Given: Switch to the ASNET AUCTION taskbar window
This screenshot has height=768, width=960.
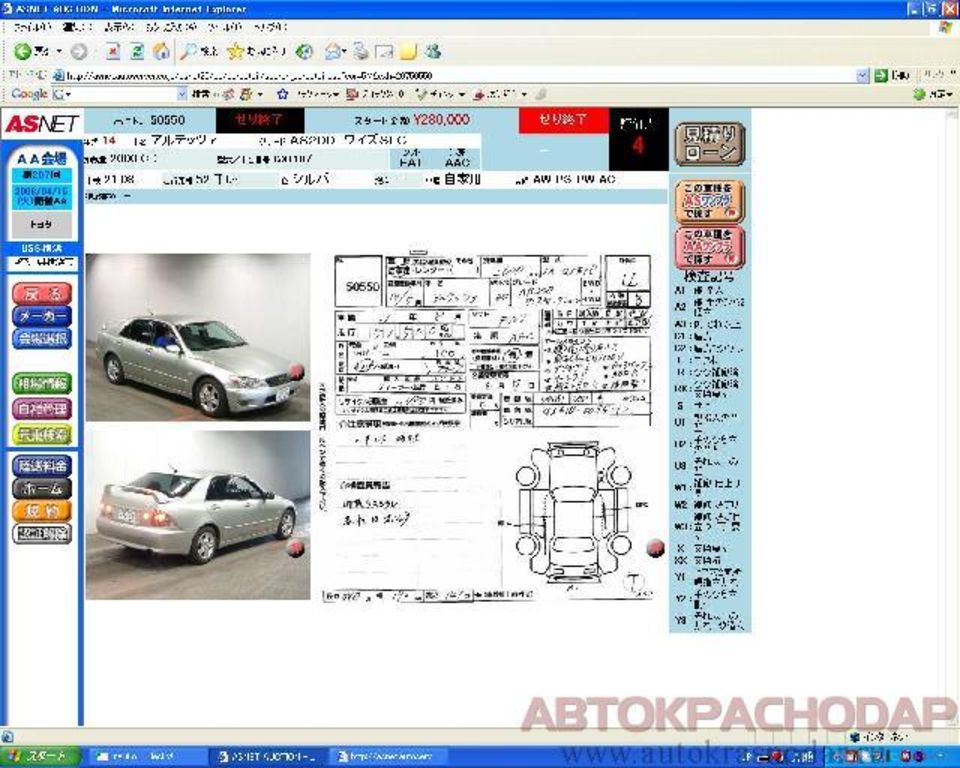Looking at the screenshot, I should tap(268, 758).
